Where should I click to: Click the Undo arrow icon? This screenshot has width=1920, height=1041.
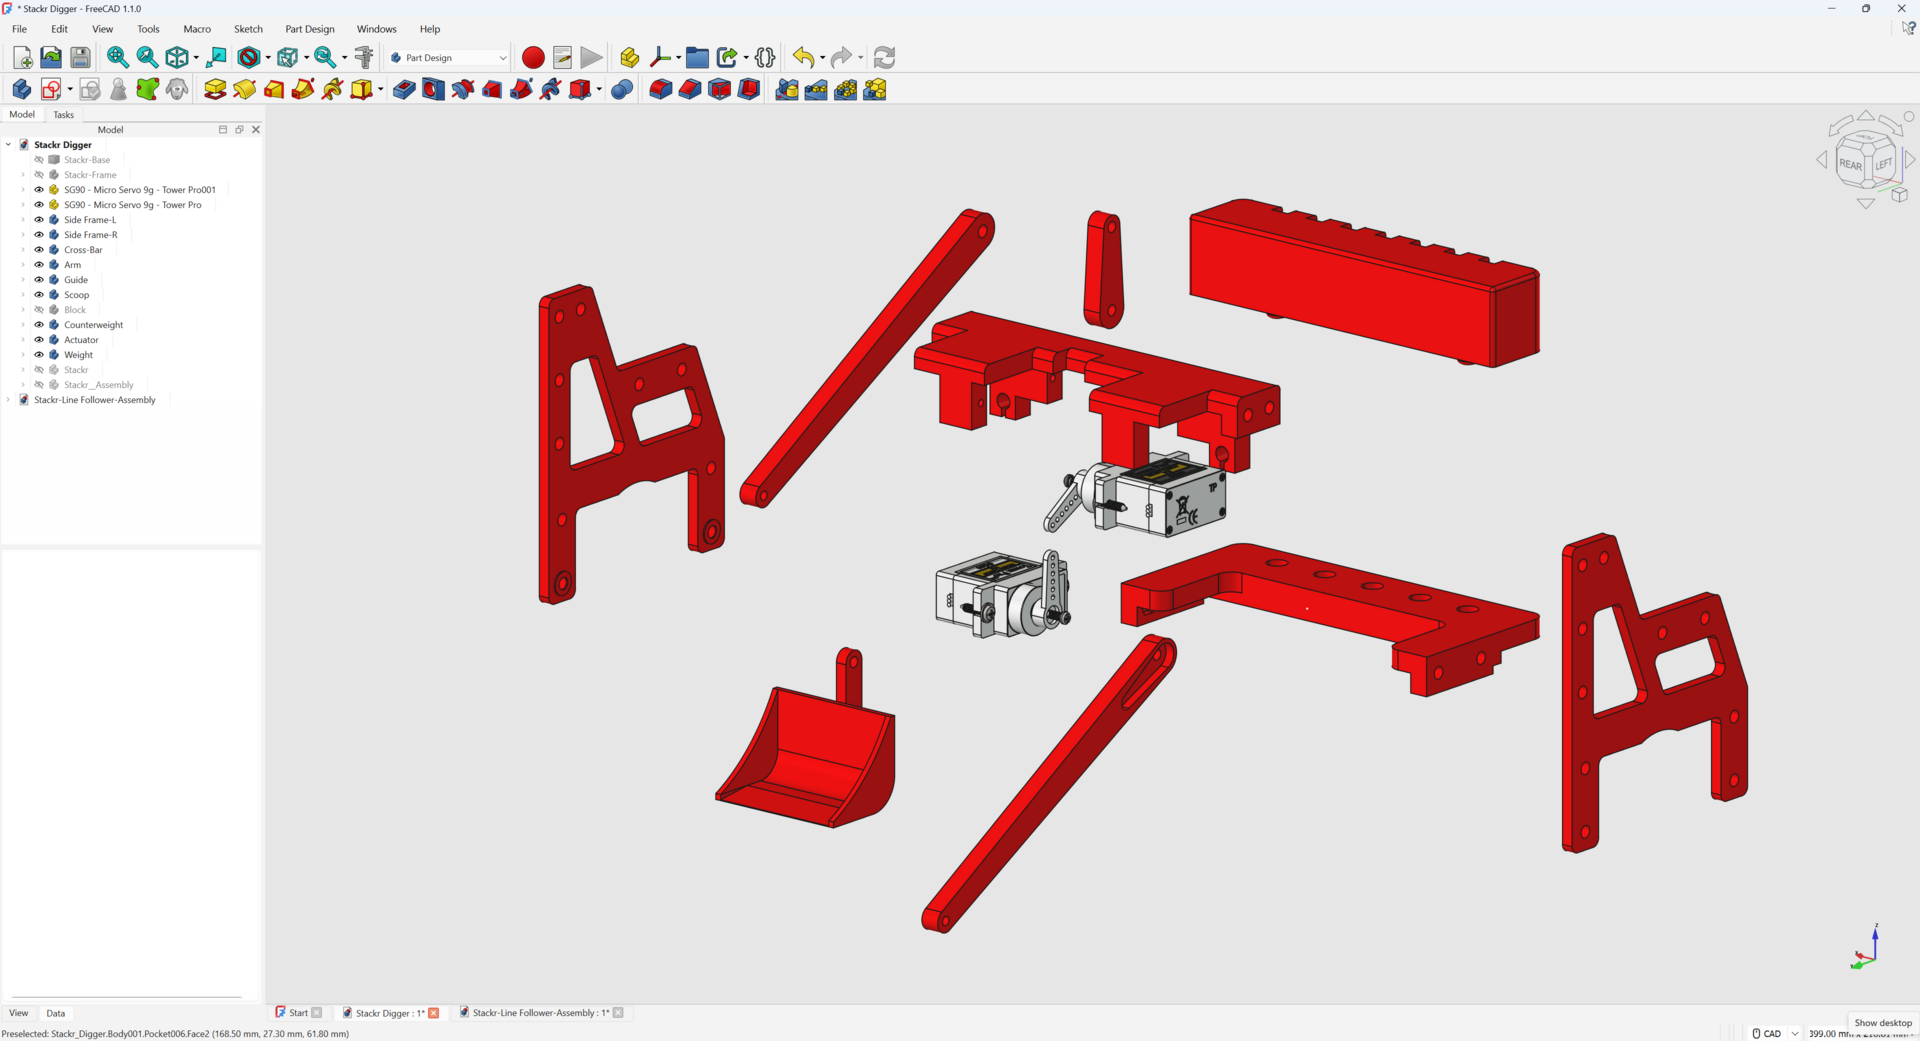tap(803, 58)
